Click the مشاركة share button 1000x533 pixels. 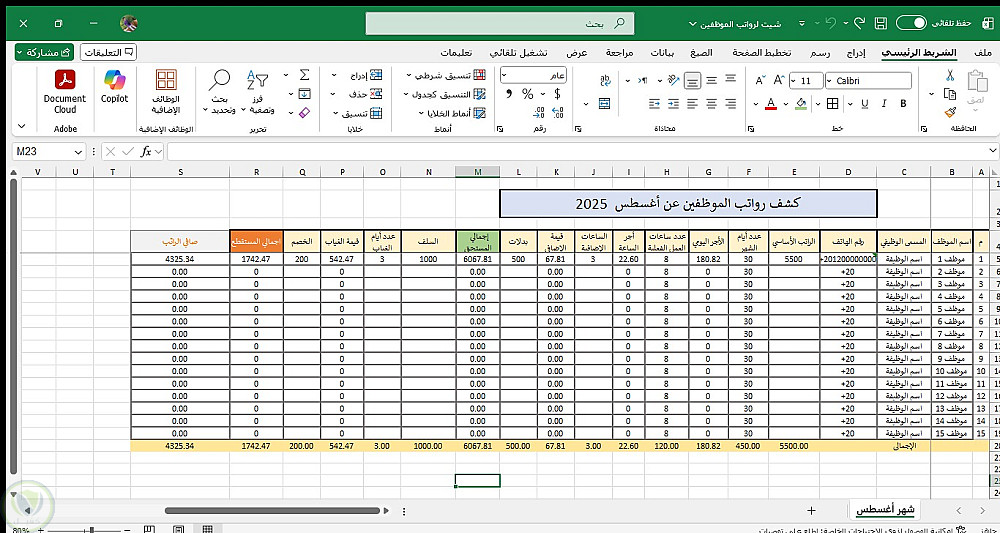pos(45,52)
